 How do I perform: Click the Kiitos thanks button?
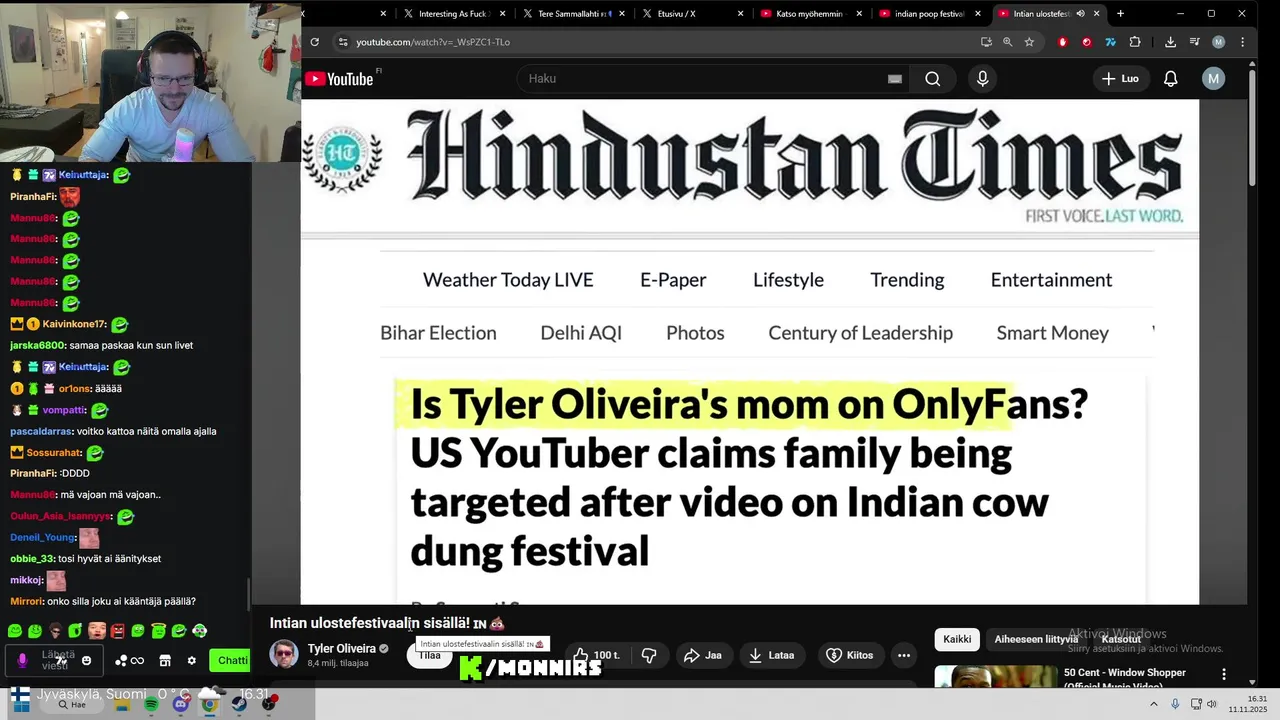tap(849, 656)
